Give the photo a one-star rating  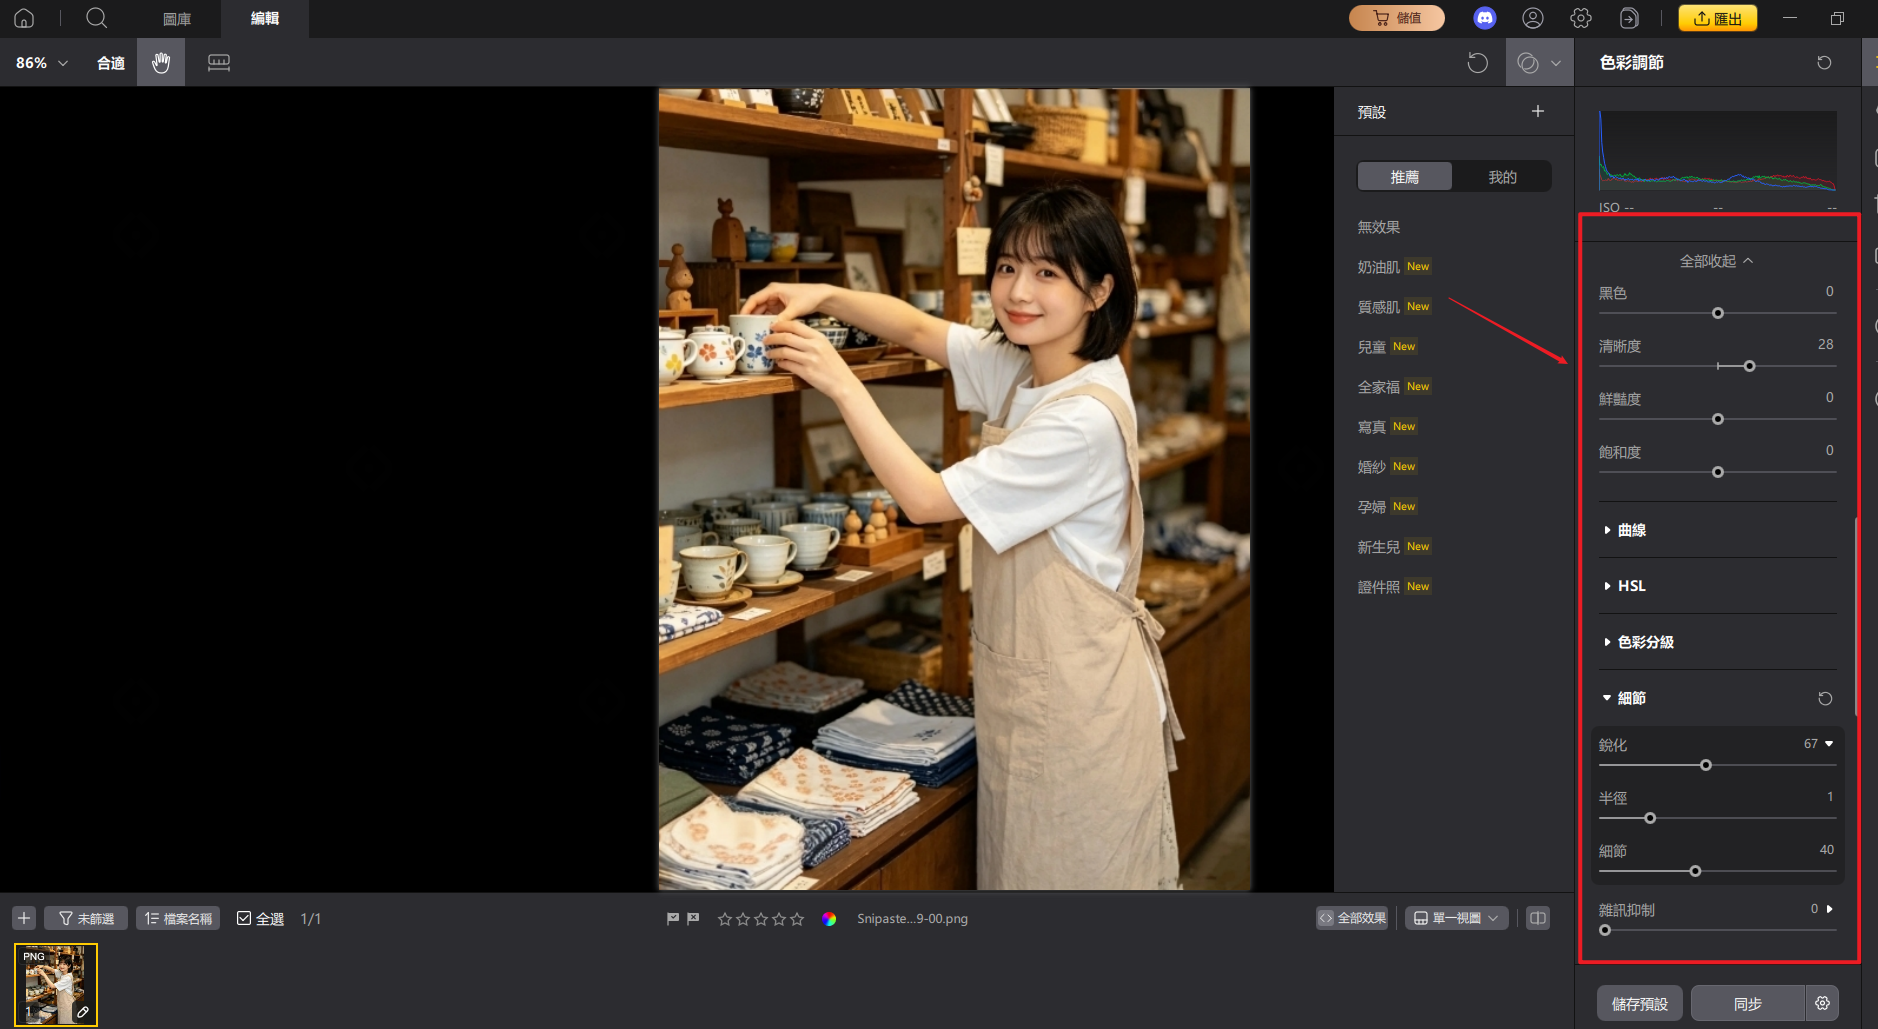[x=725, y=918]
